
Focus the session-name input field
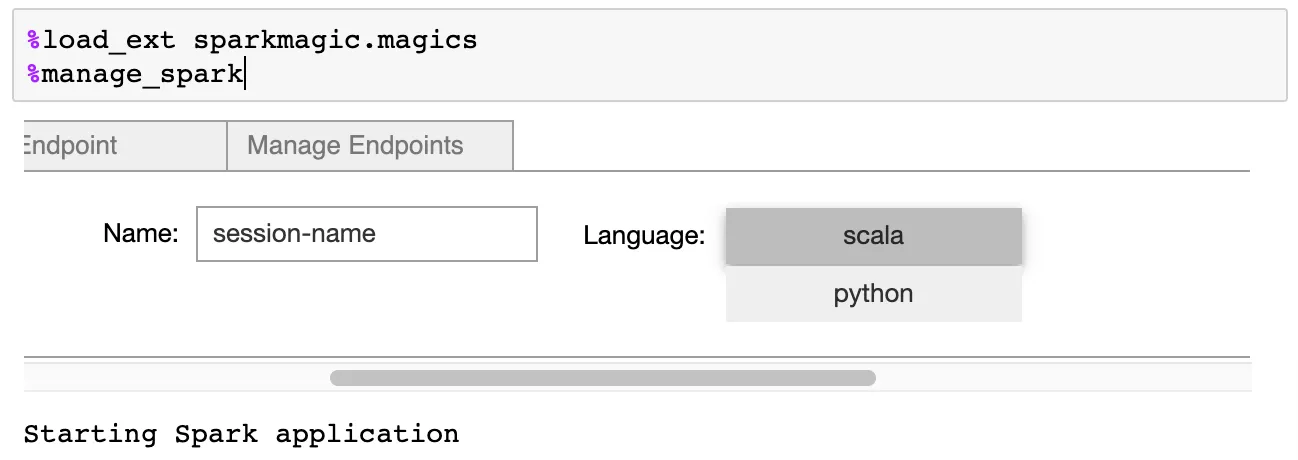[366, 234]
